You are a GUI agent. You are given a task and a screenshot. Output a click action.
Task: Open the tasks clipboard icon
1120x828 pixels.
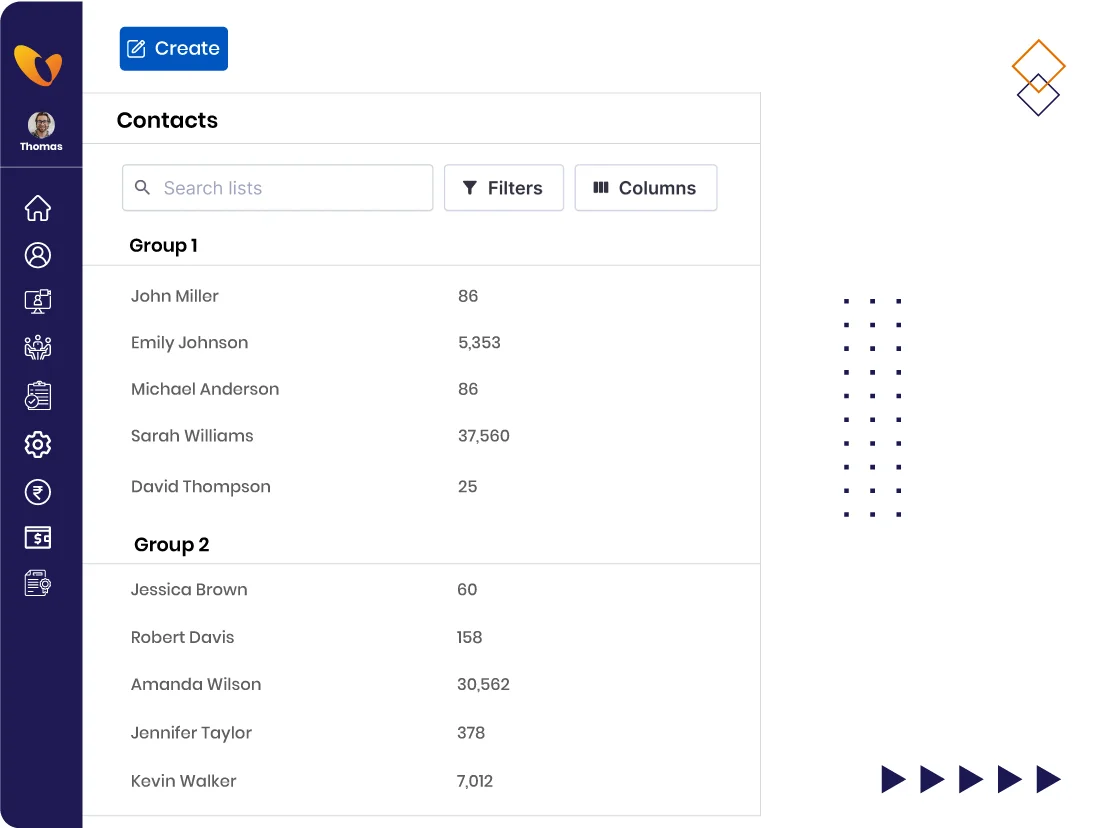click(38, 395)
